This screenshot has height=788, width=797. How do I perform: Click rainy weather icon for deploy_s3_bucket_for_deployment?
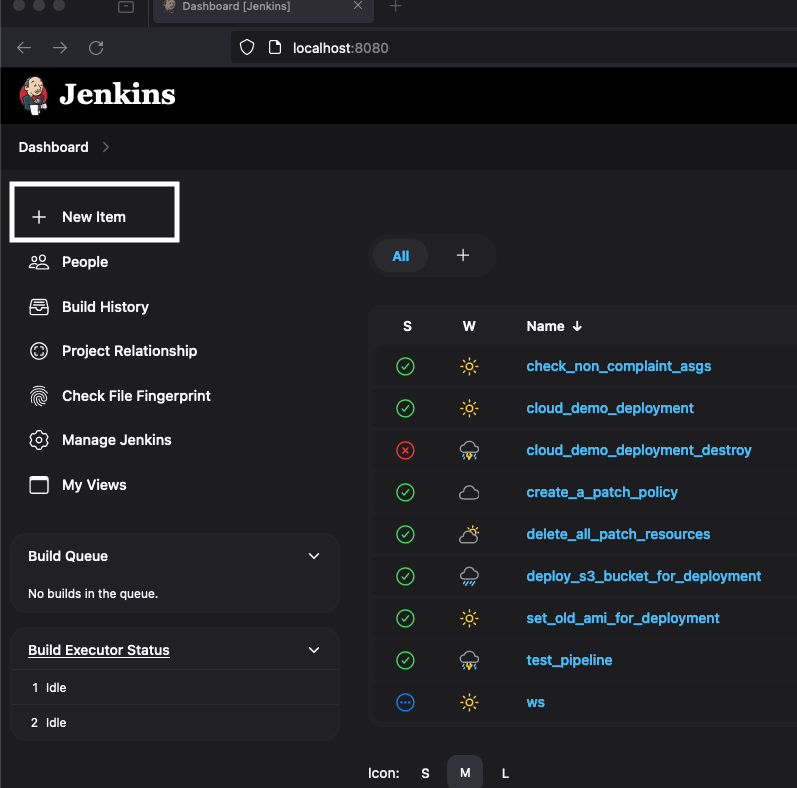(x=469, y=576)
